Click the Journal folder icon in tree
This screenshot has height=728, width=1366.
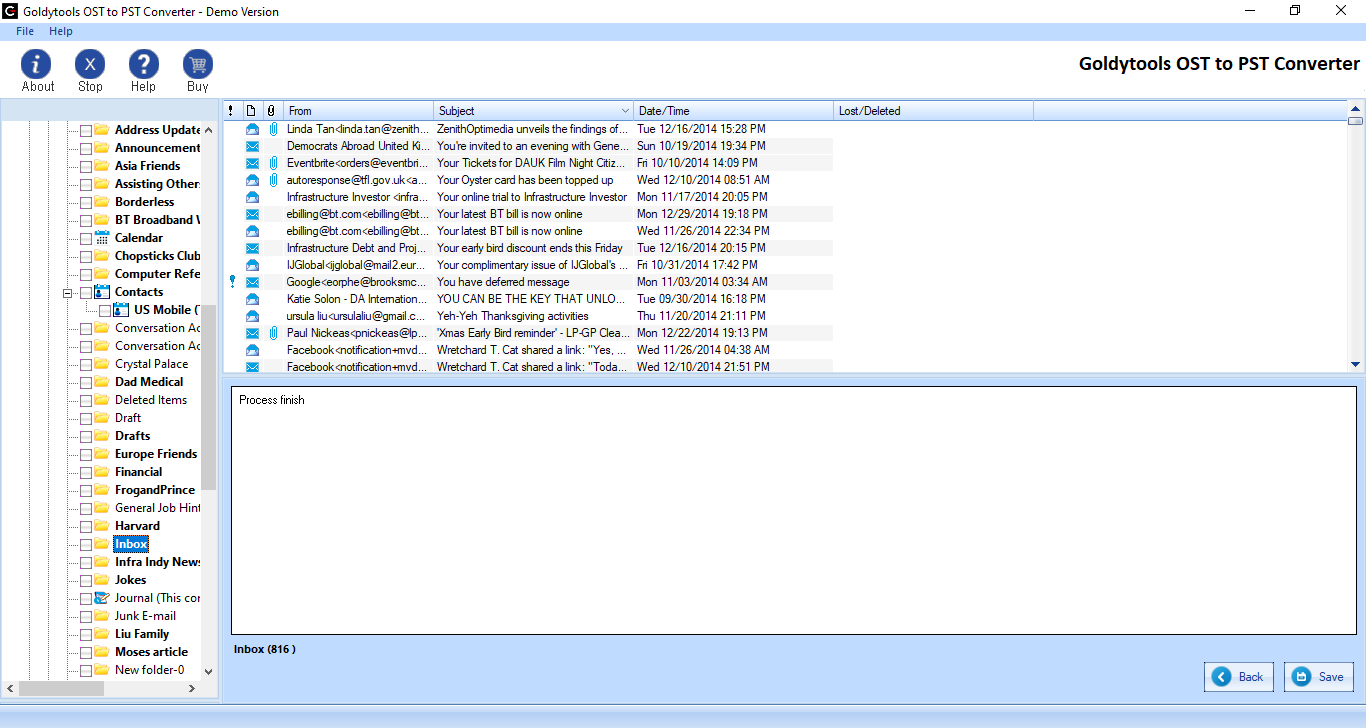(x=102, y=598)
